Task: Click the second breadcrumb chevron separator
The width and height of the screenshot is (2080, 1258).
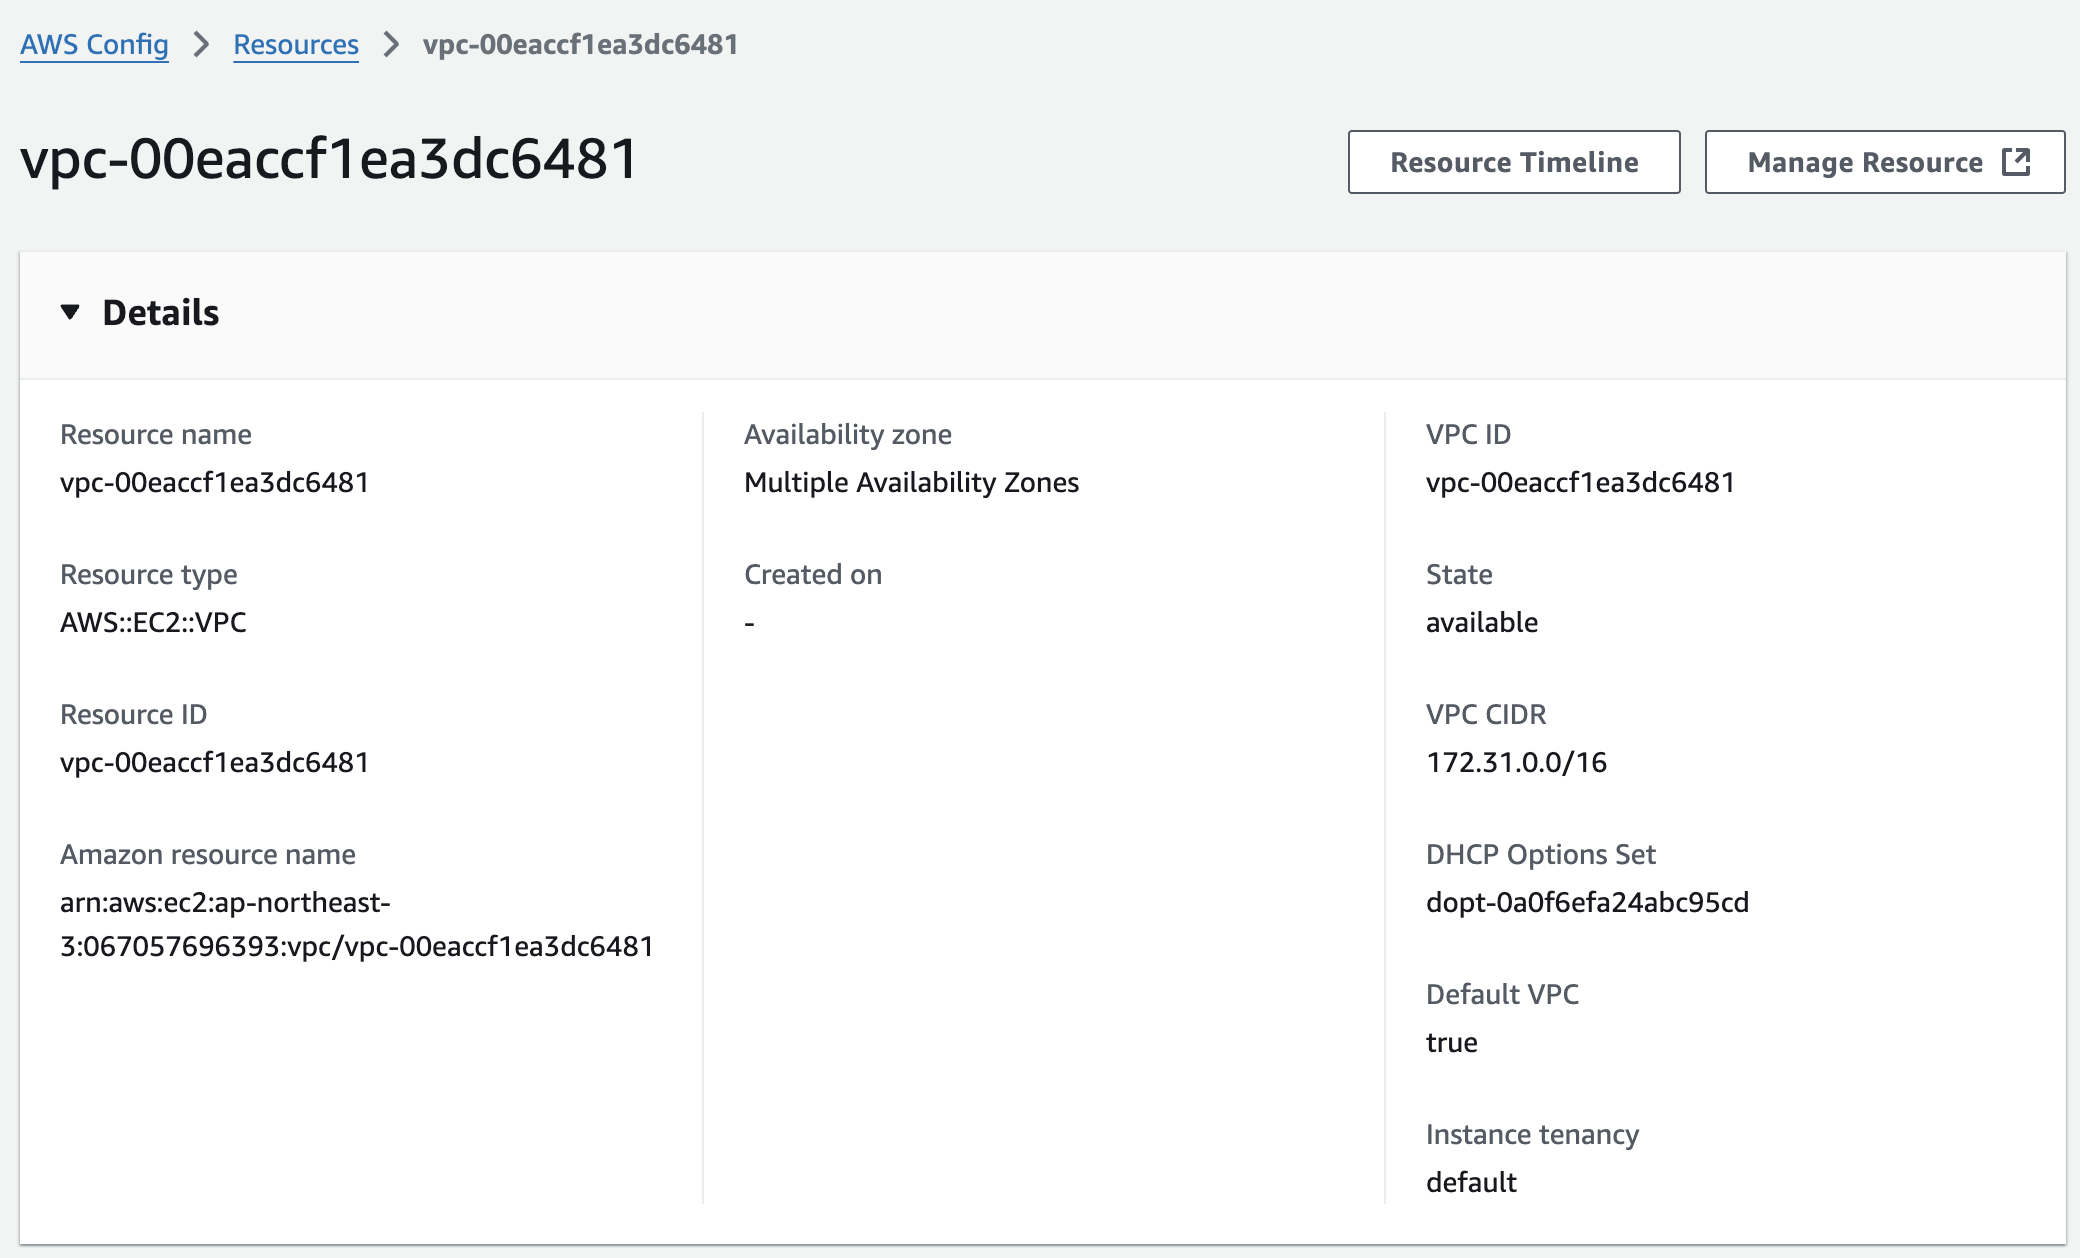Action: click(x=391, y=45)
